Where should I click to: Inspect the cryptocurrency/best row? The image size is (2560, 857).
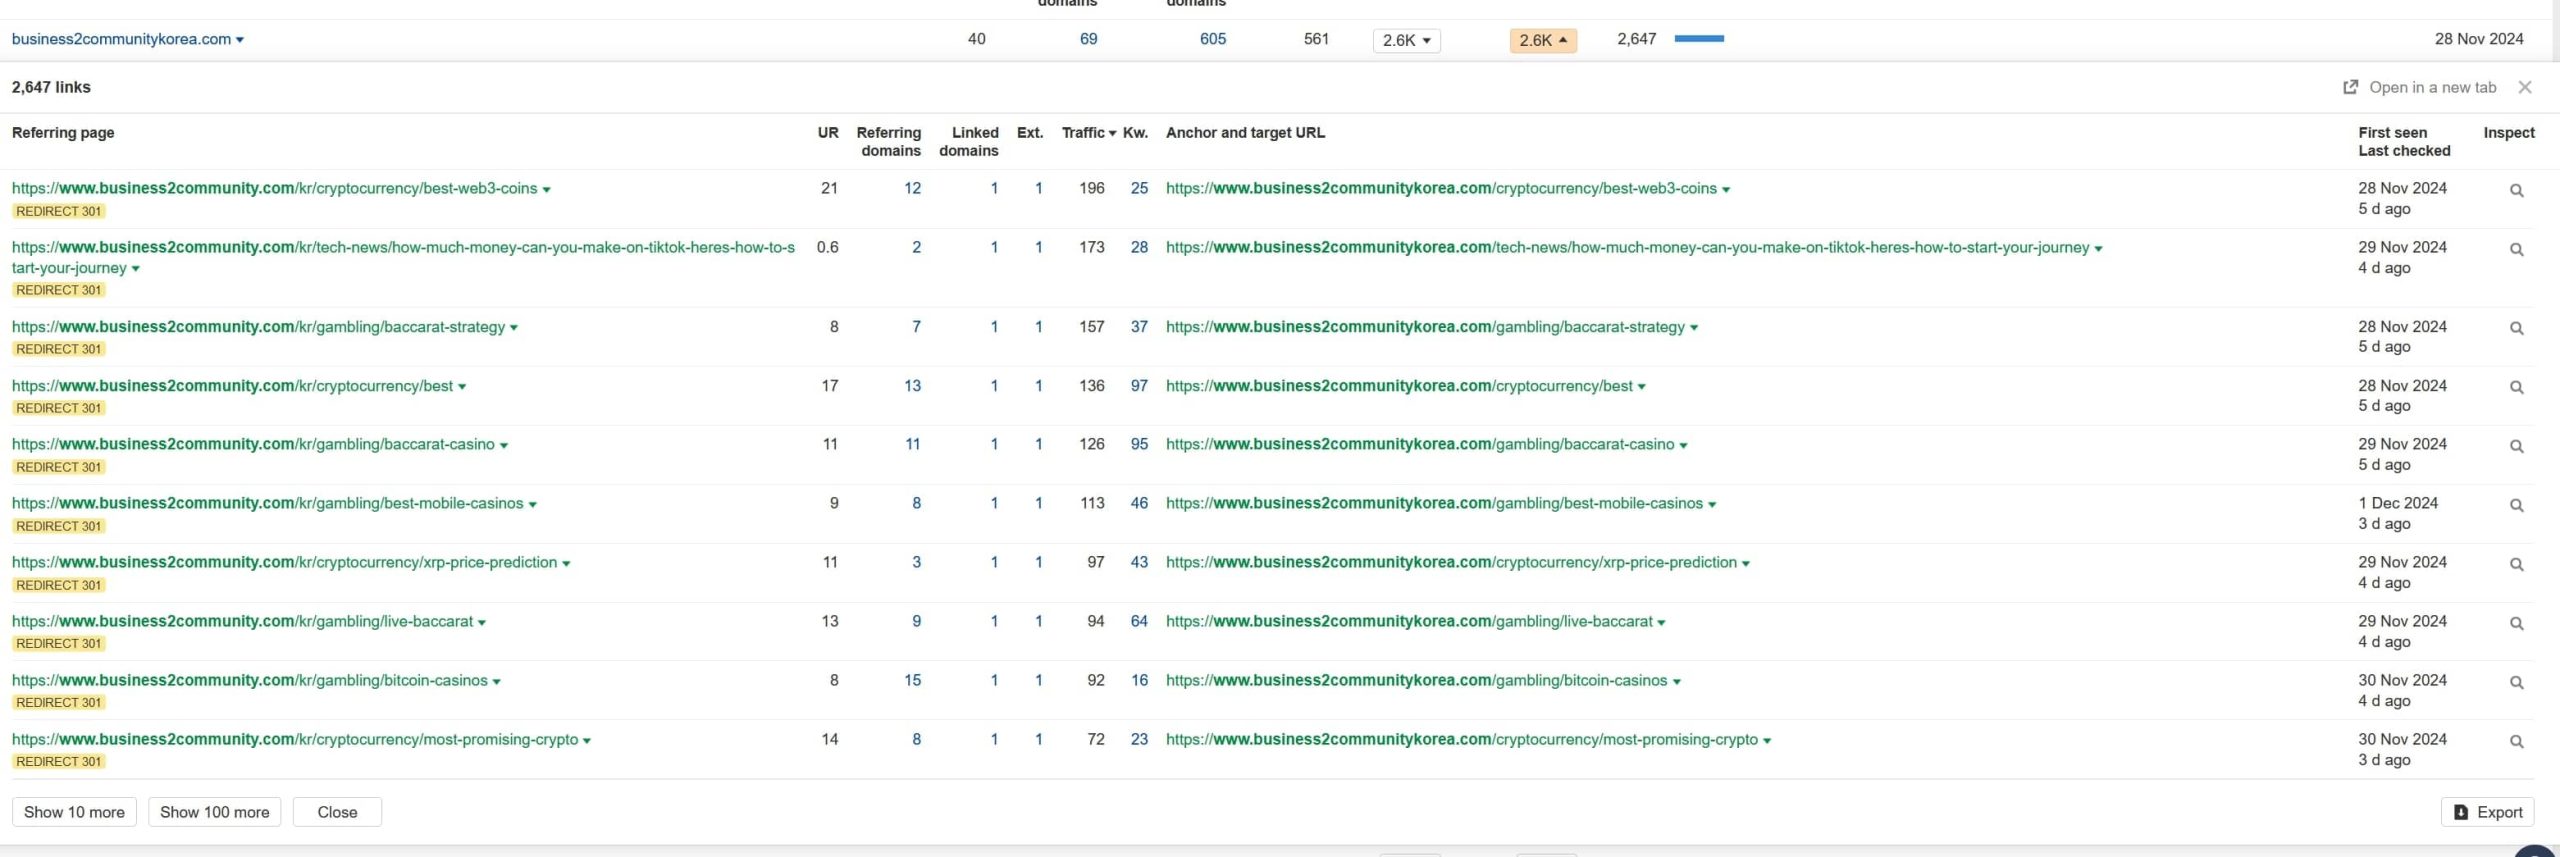click(2516, 388)
